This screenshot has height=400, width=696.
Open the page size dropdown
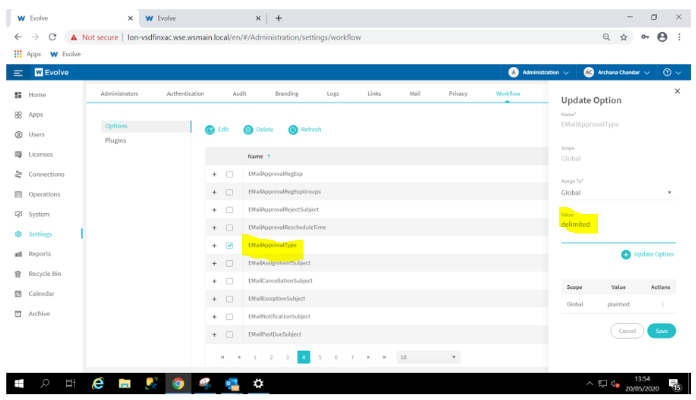[427, 356]
